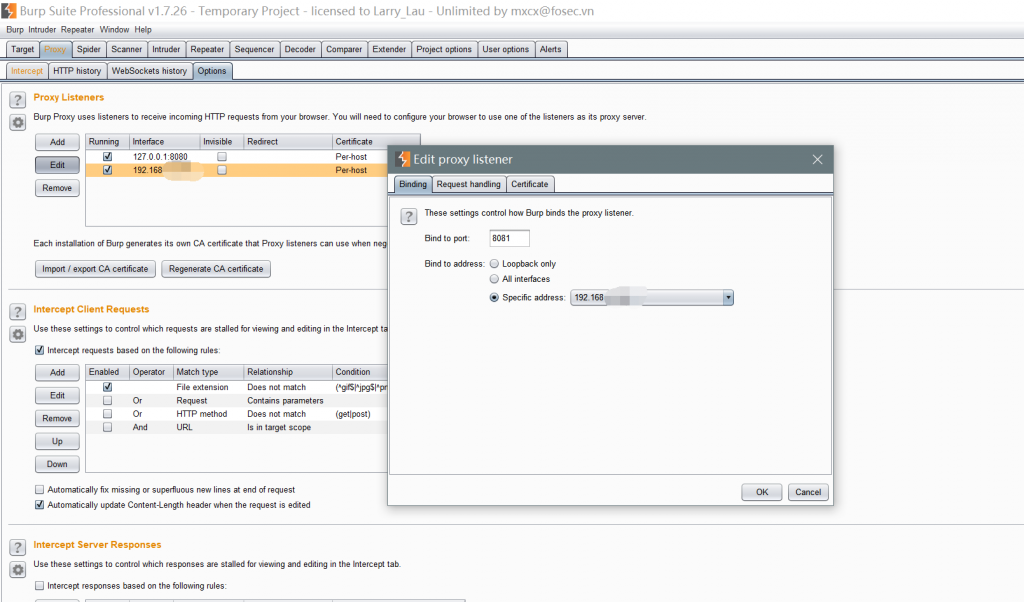Switch to the Spider tab
The height and width of the screenshot is (602, 1024).
[x=89, y=49]
